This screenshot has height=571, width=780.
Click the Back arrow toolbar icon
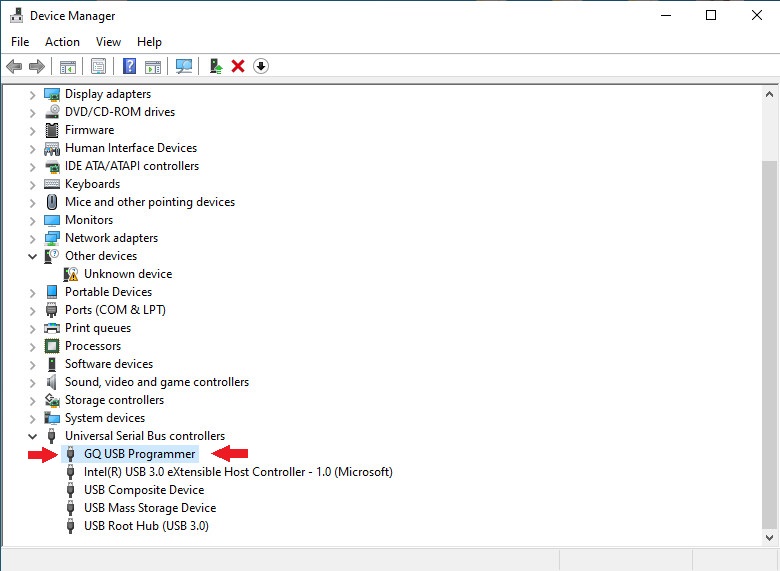[14, 66]
